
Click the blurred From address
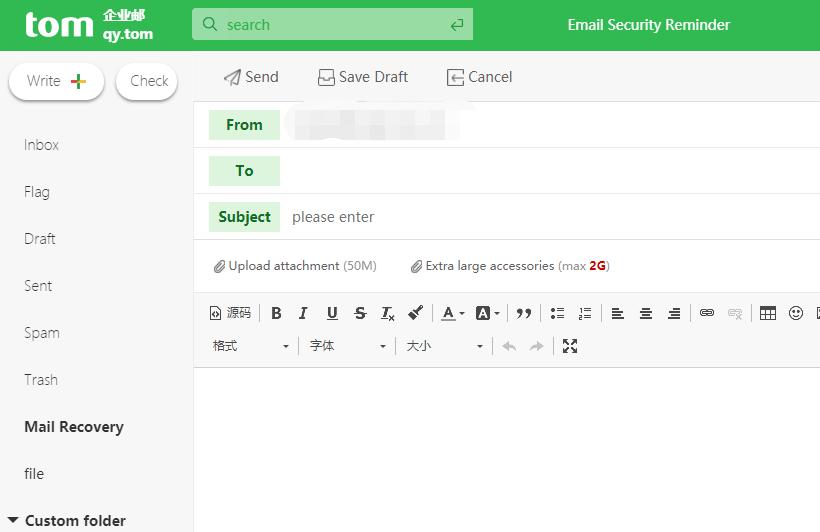372,124
